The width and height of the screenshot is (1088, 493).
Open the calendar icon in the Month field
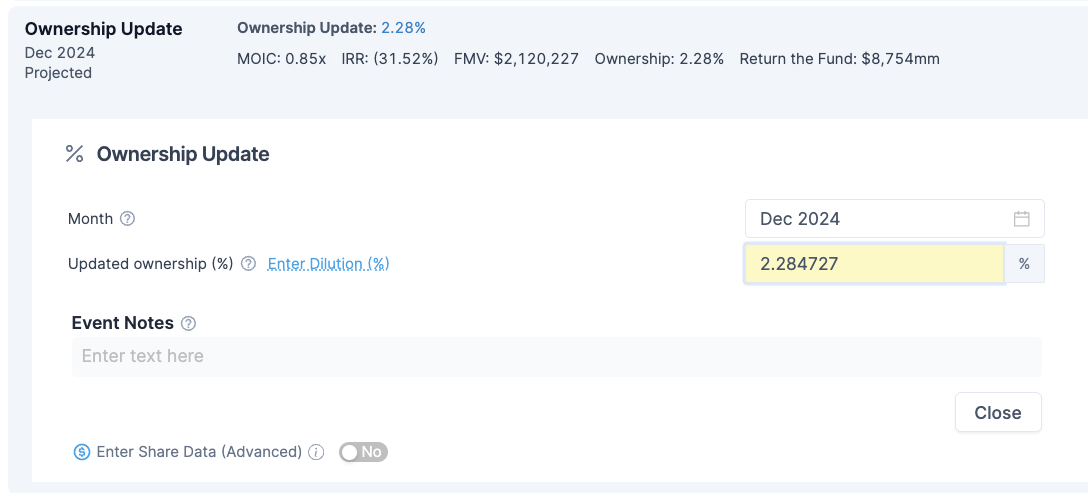pyautogui.click(x=1021, y=219)
